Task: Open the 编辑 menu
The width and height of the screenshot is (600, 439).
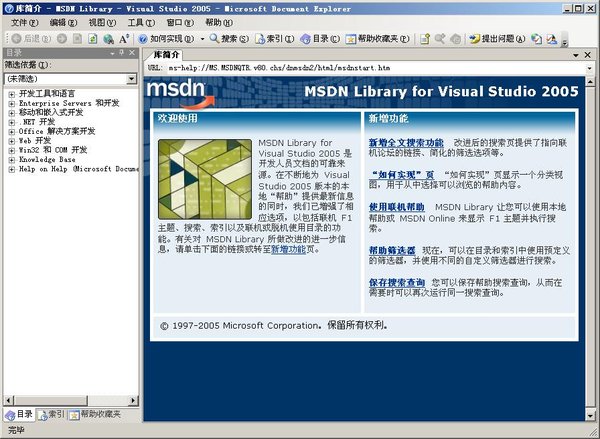Action: (x=63, y=23)
